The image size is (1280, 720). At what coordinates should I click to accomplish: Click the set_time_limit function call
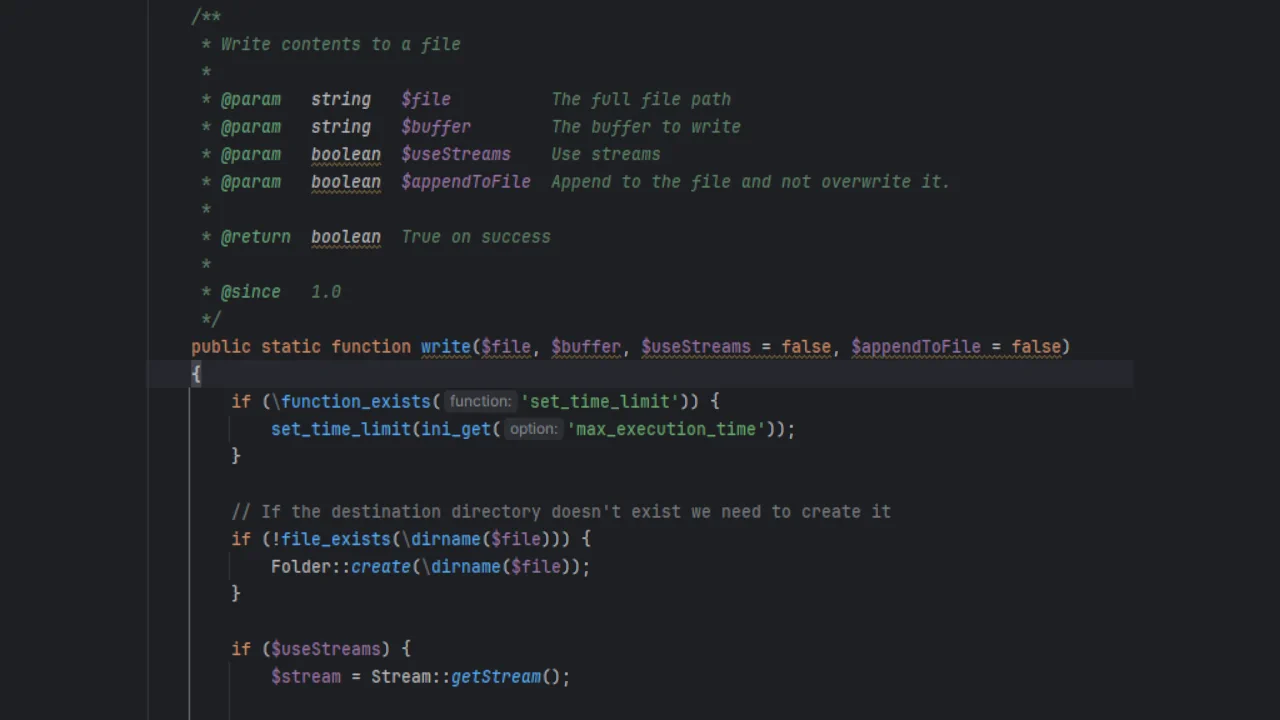pyautogui.click(x=340, y=429)
